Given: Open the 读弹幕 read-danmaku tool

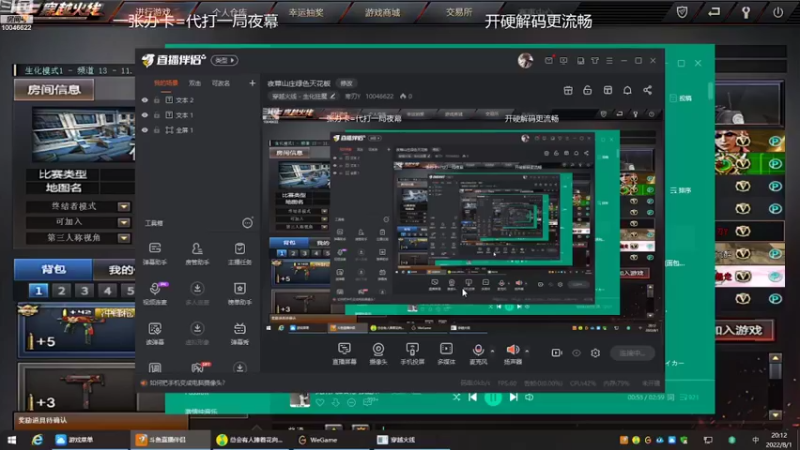Looking at the screenshot, I should pos(155,334).
